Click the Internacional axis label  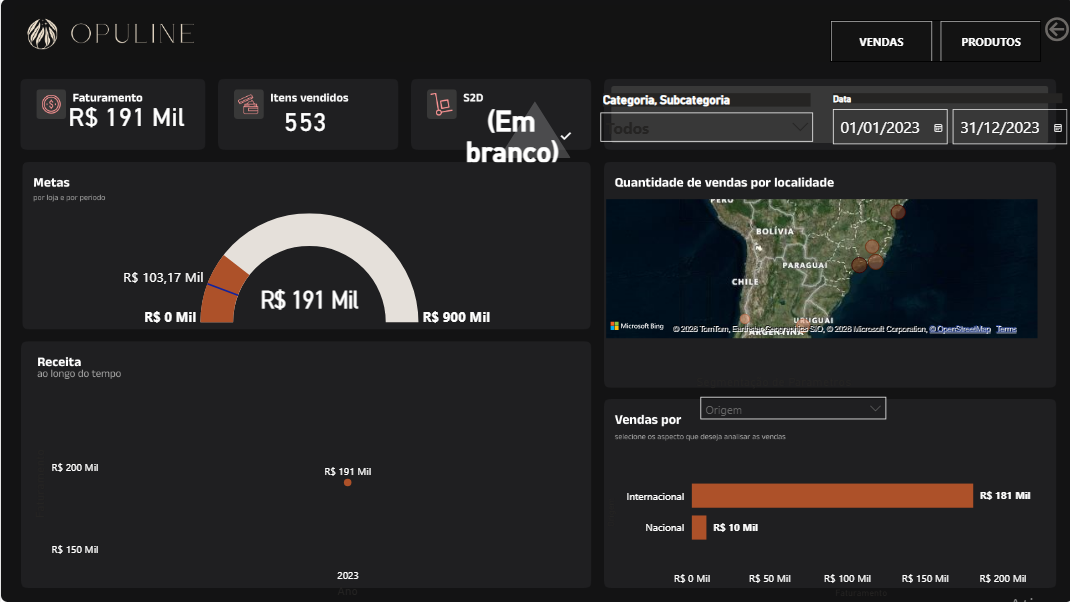(655, 496)
